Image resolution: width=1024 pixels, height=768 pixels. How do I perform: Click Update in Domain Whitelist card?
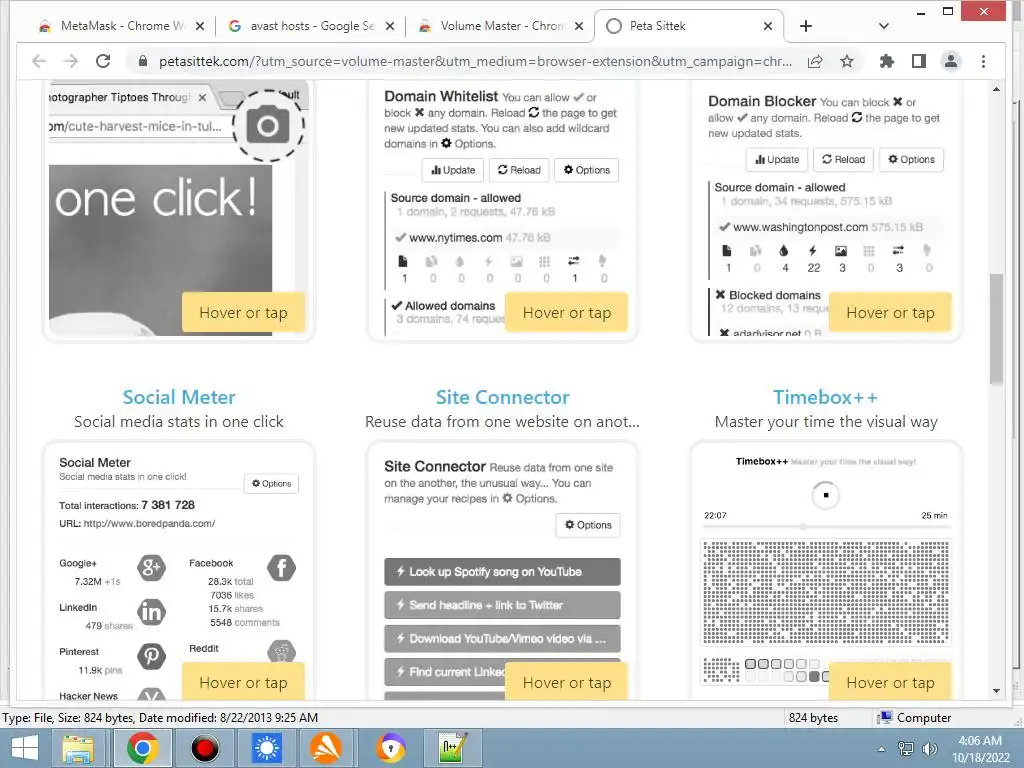(453, 170)
